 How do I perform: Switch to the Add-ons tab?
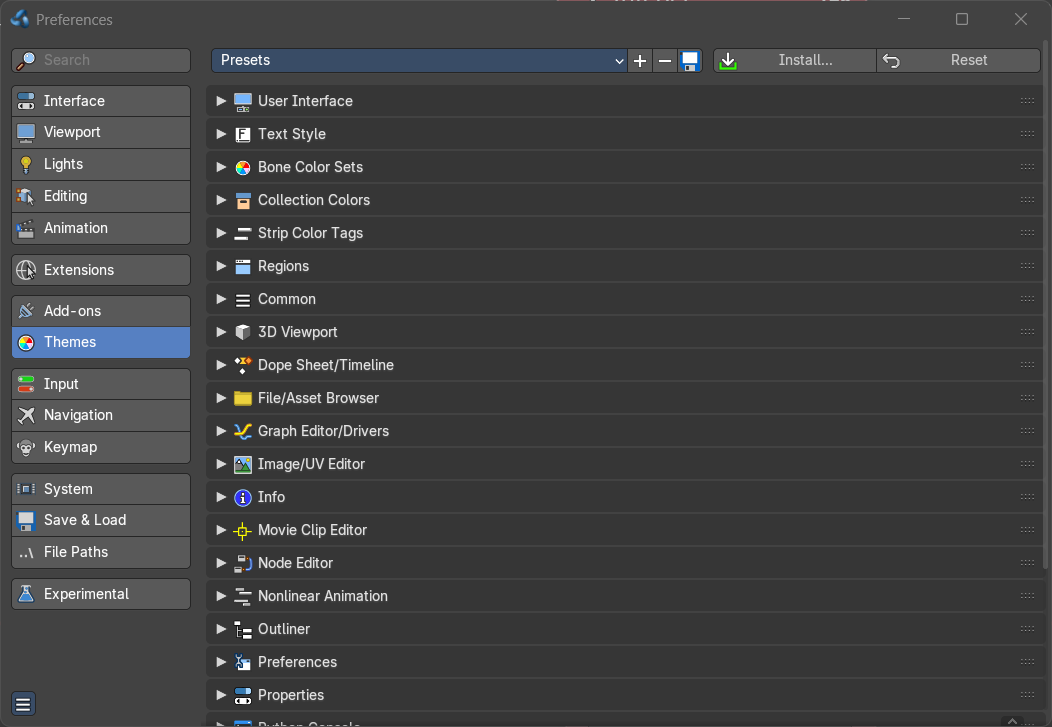point(101,311)
